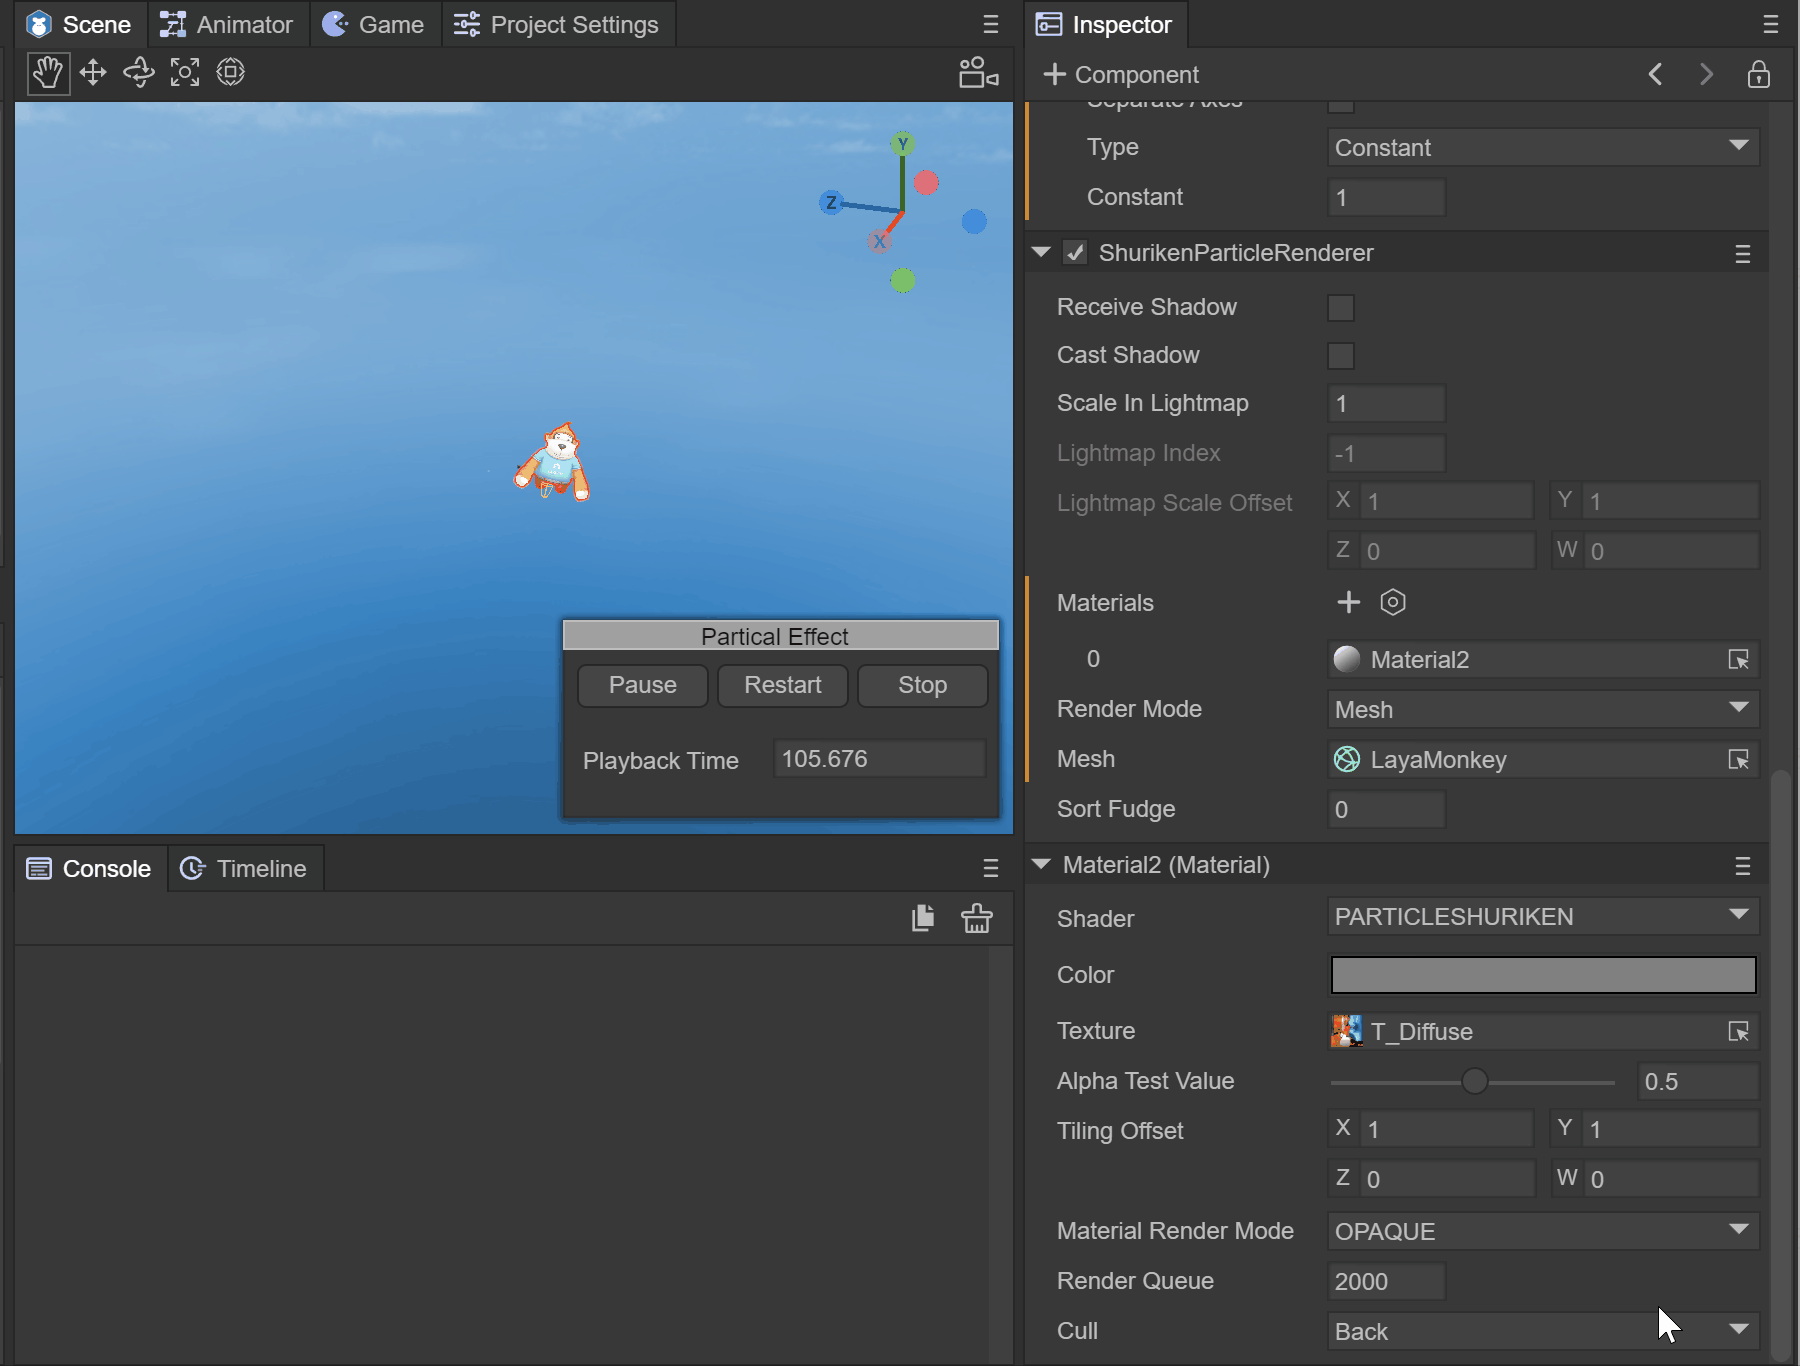Enable the Cast Shadow checkbox
The image size is (1800, 1366).
tap(1340, 356)
